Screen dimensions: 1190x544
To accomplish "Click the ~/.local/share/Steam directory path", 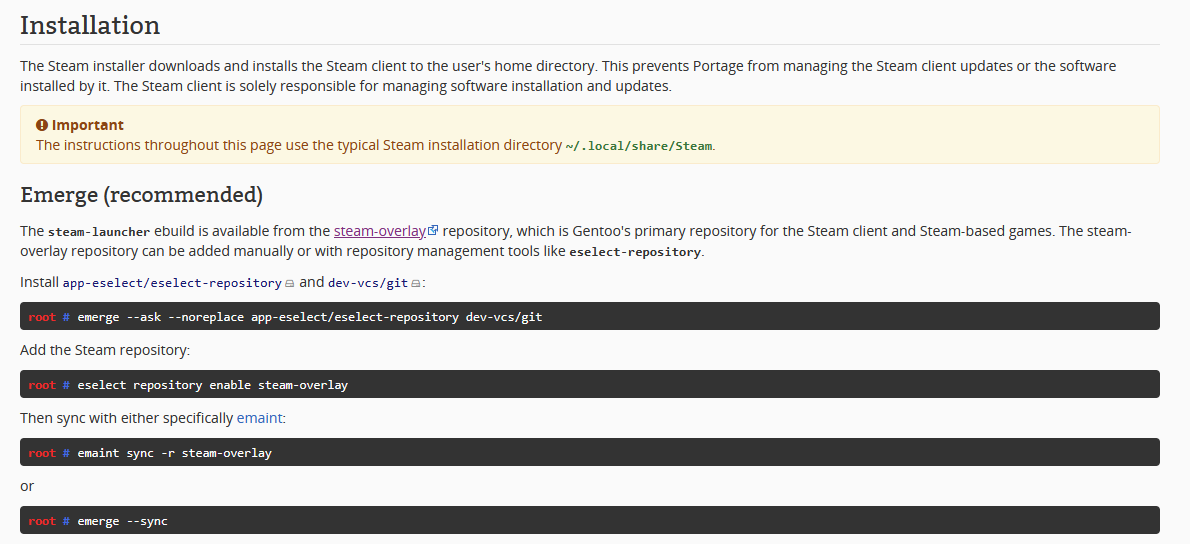I will [x=639, y=146].
